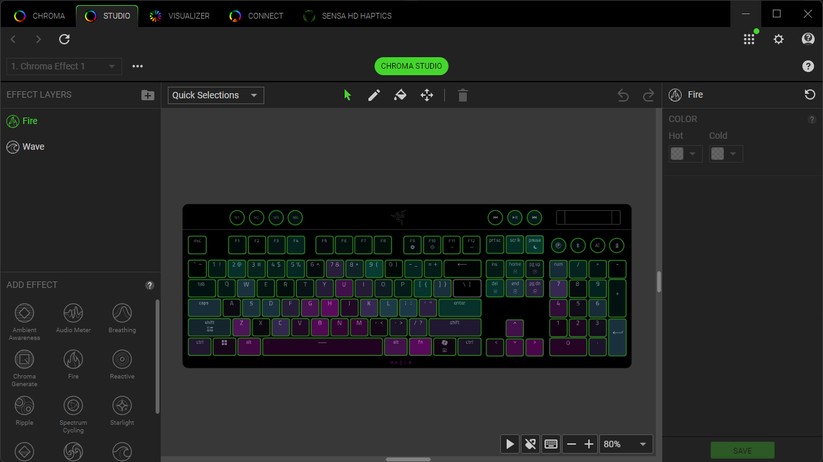Screen dimensions: 823x462
Task: Add the Audio Meter effect
Action: click(73, 318)
